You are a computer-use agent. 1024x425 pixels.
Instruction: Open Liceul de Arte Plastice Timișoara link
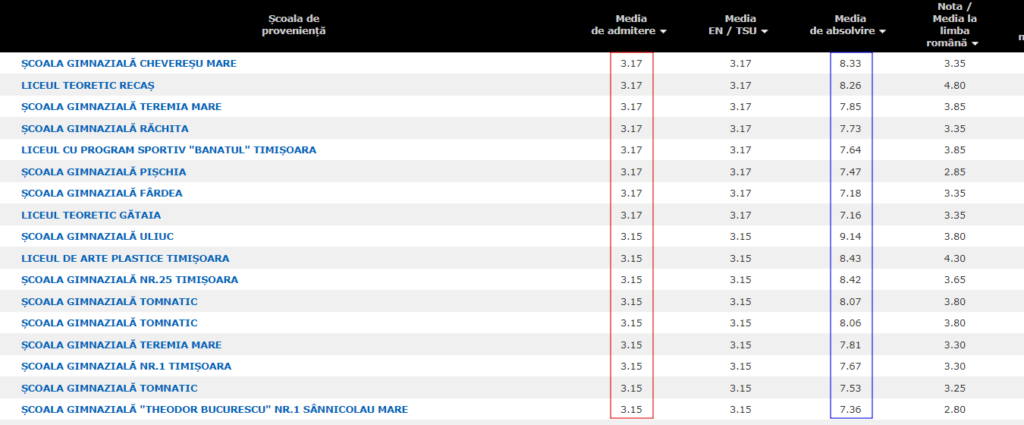pyautogui.click(x=125, y=258)
